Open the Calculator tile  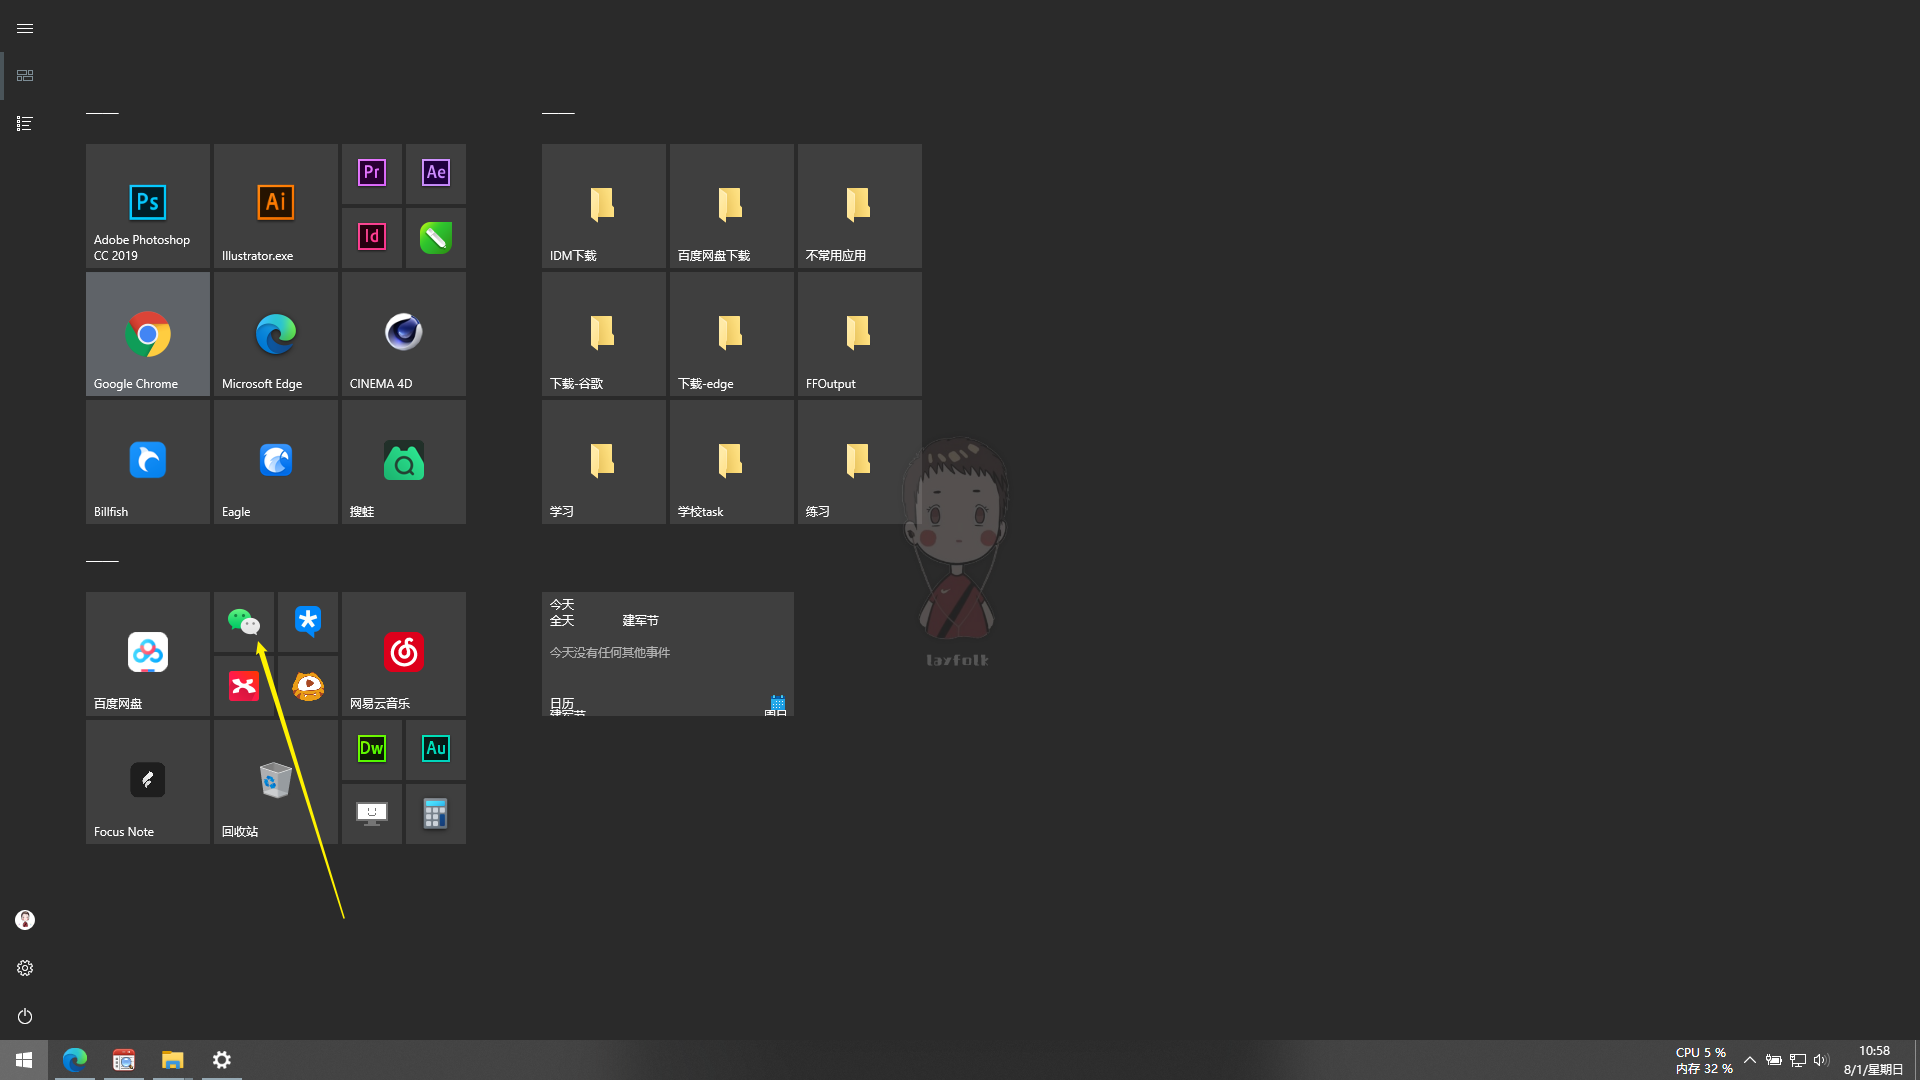coord(436,813)
